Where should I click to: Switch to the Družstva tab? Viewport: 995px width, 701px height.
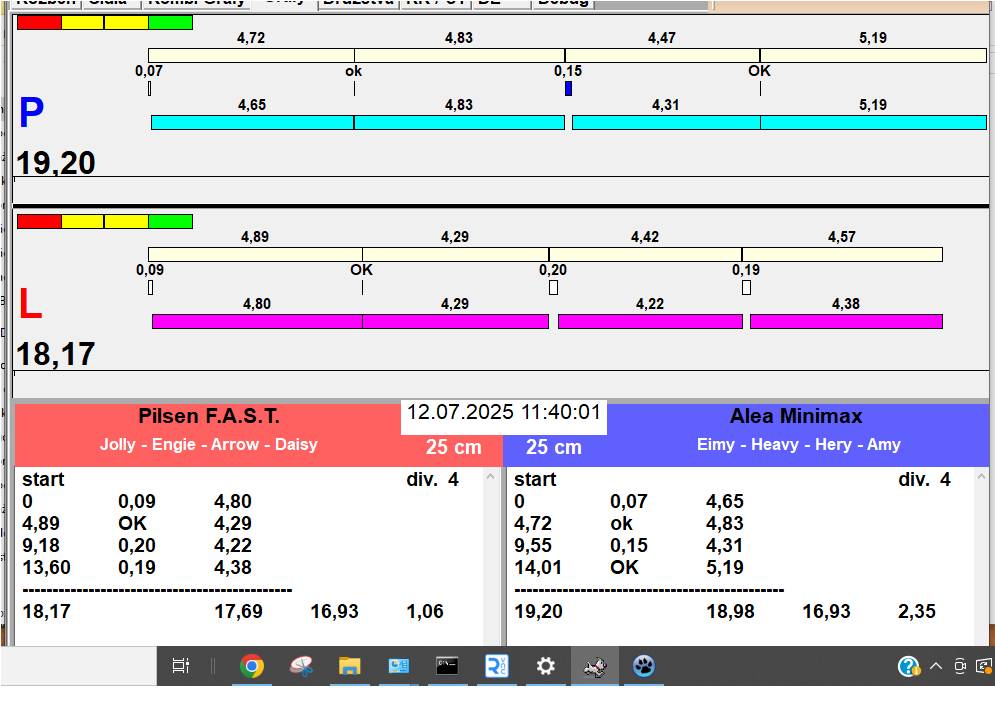pos(358,3)
